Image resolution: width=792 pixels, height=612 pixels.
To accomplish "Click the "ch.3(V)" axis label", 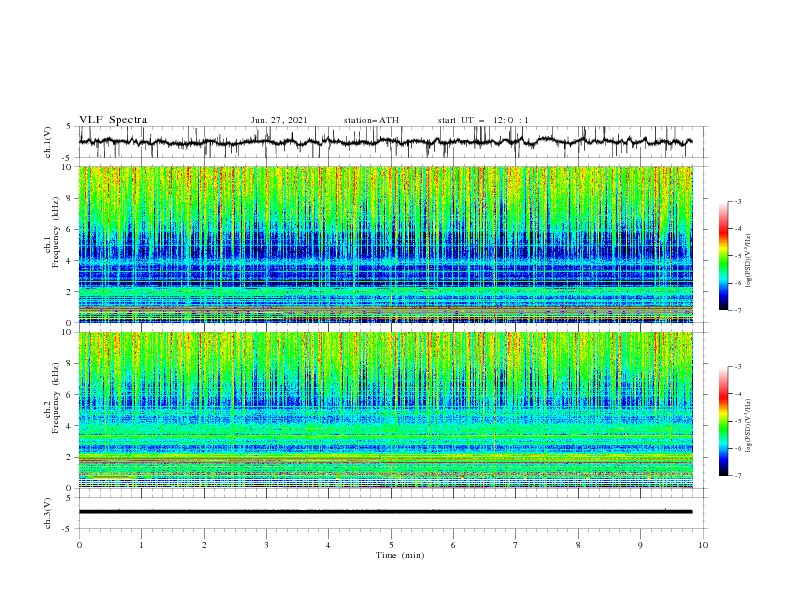I will 47,513.
